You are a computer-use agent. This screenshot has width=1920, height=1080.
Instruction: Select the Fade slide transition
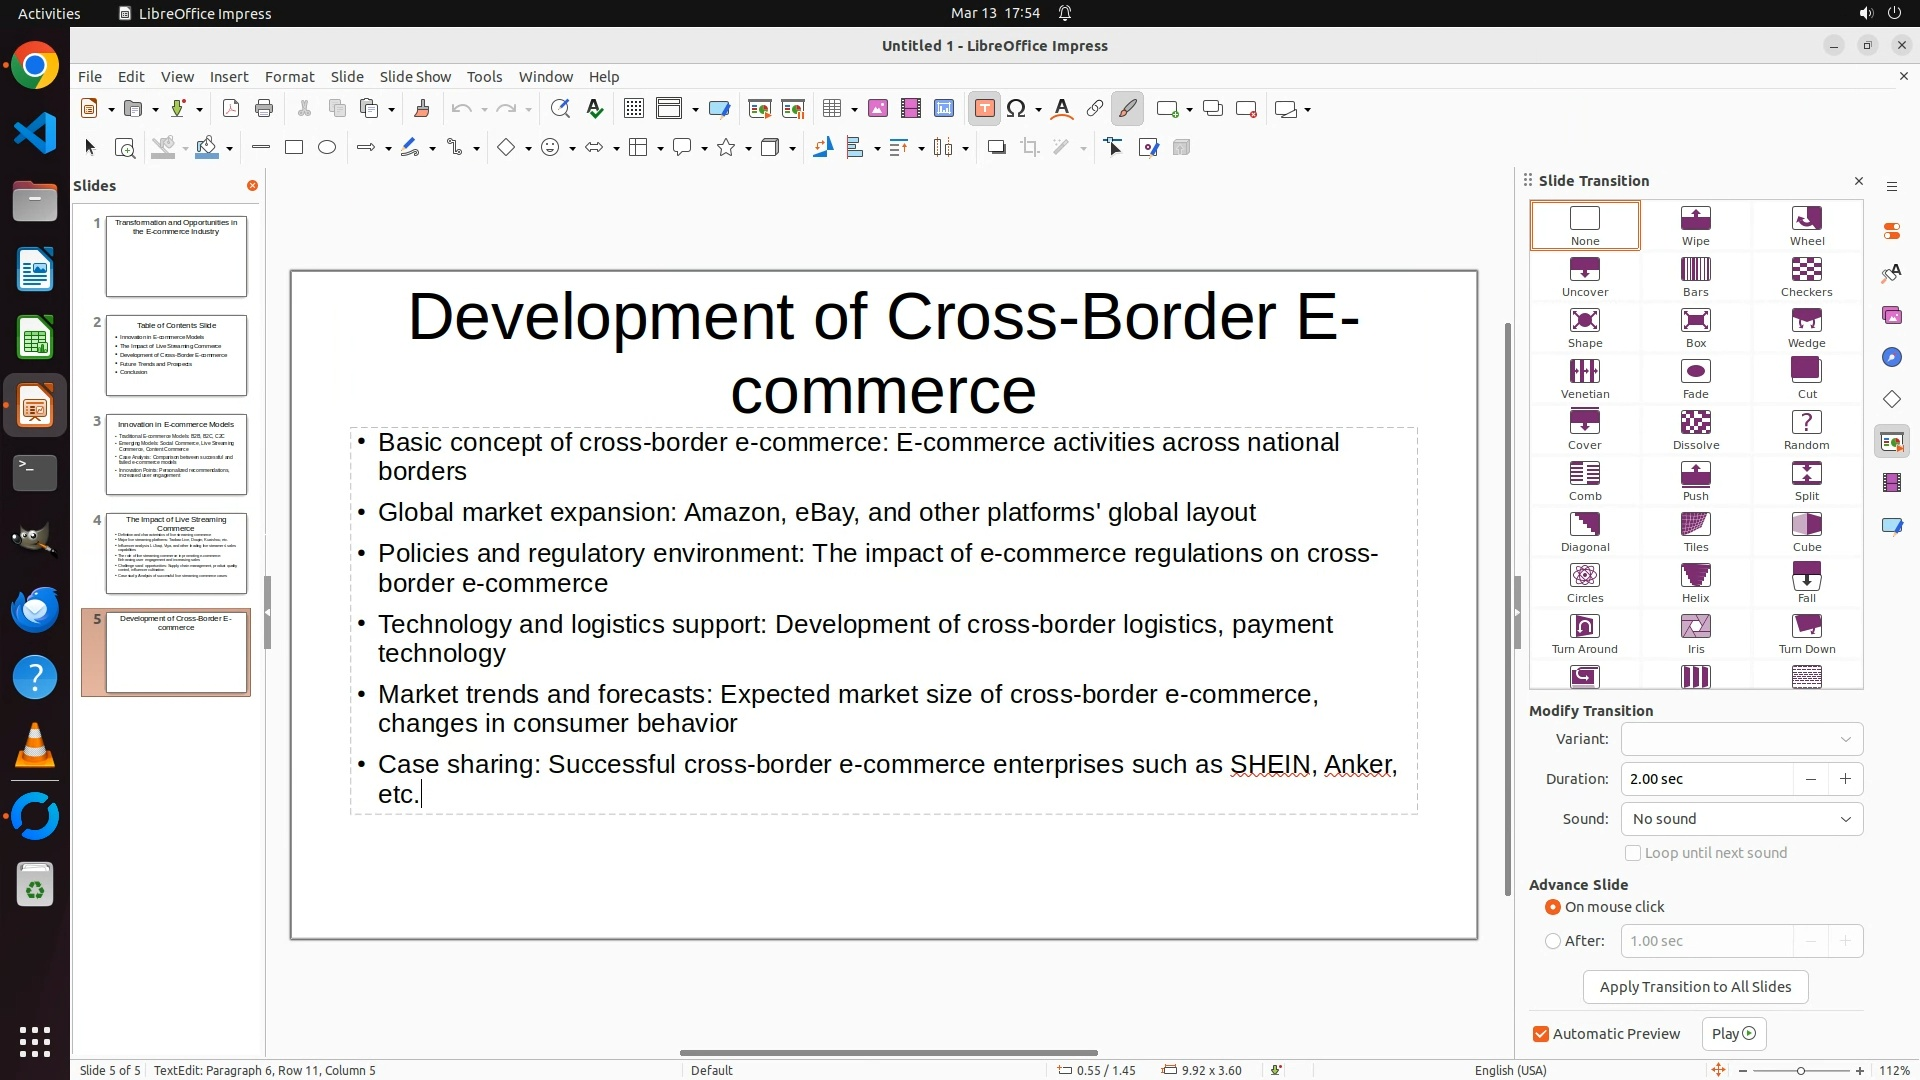[1695, 379]
